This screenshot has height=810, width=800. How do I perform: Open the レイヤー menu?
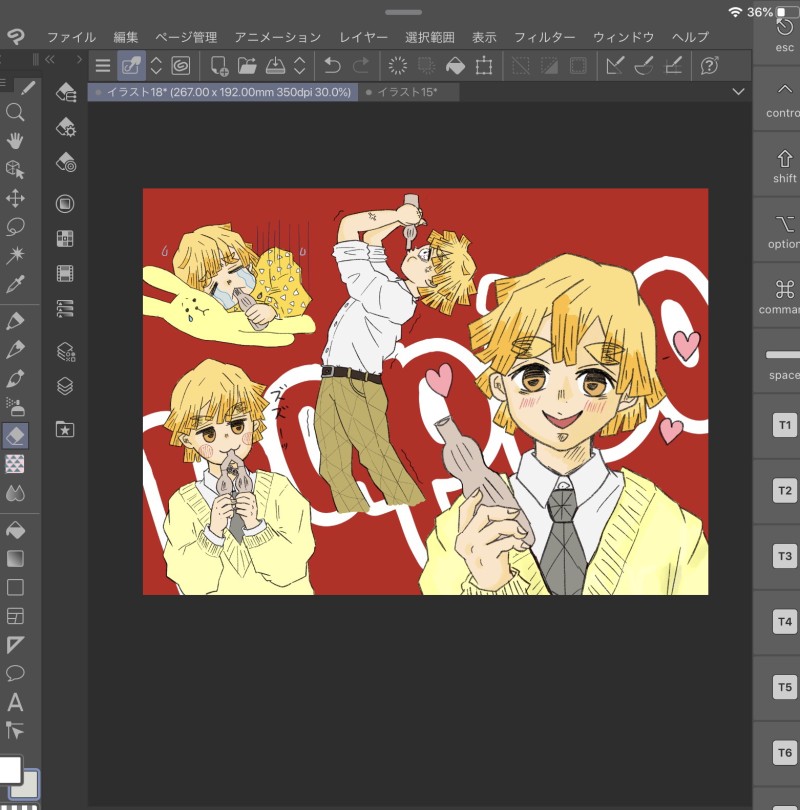pyautogui.click(x=364, y=37)
